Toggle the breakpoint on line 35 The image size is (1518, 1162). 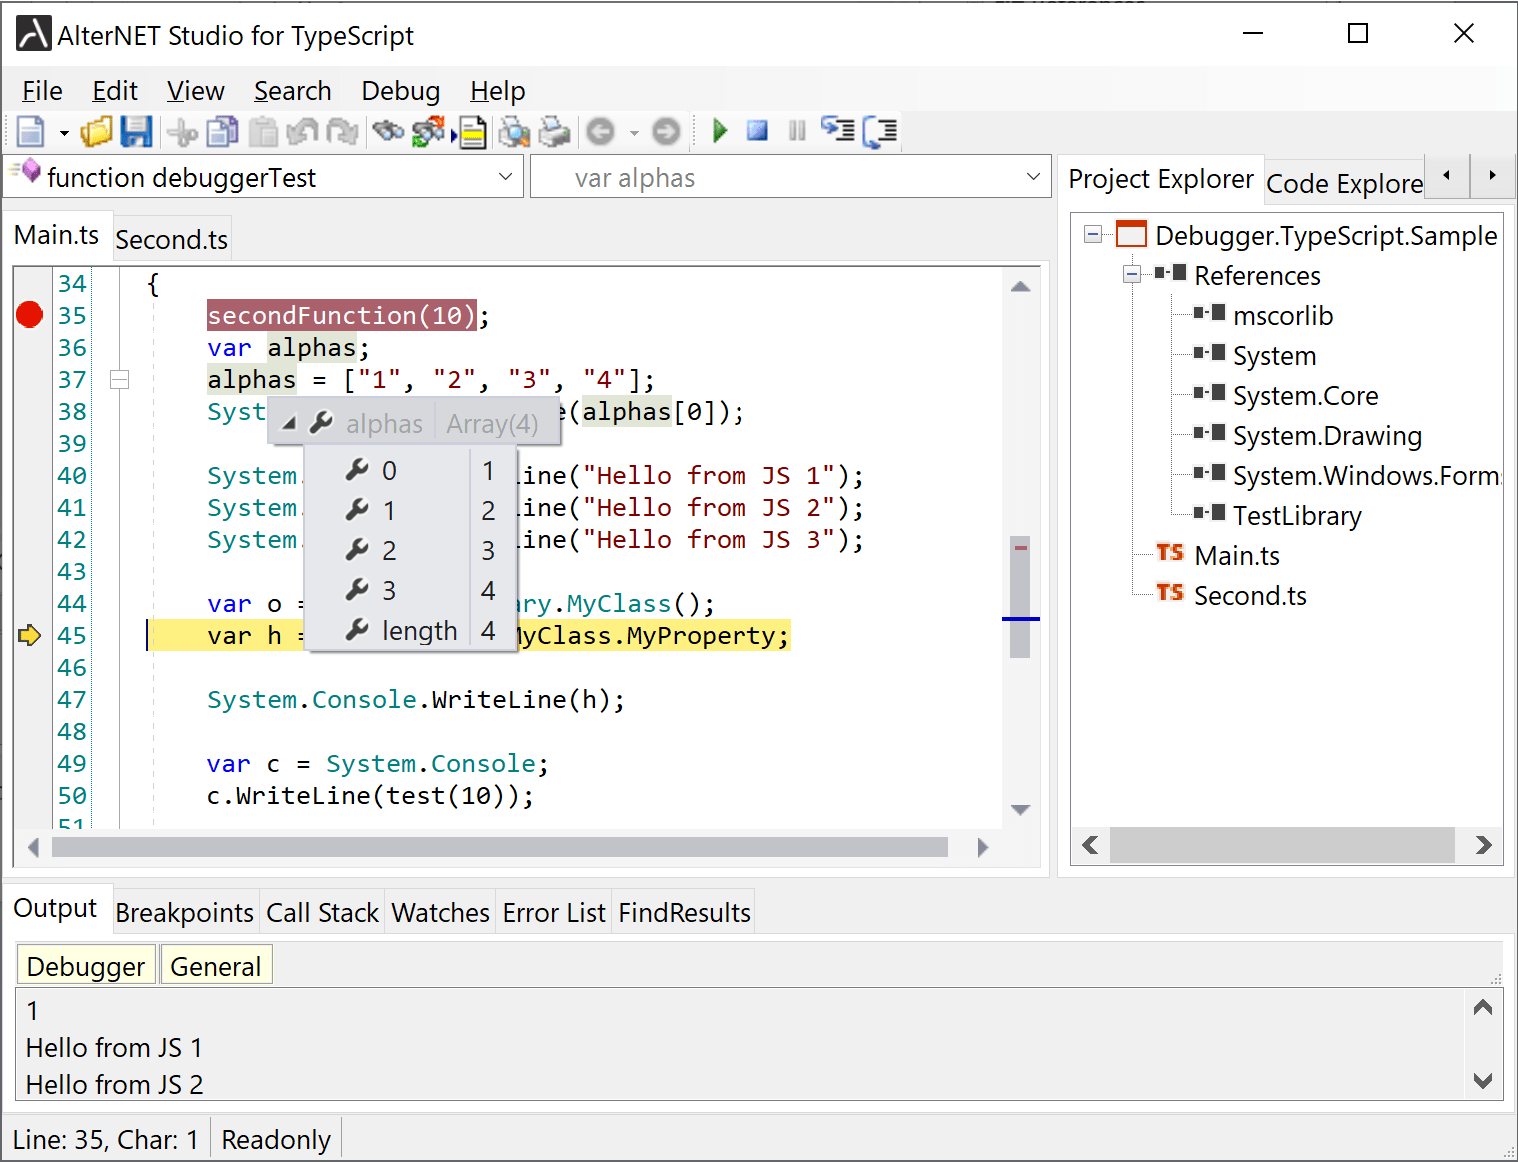(30, 315)
